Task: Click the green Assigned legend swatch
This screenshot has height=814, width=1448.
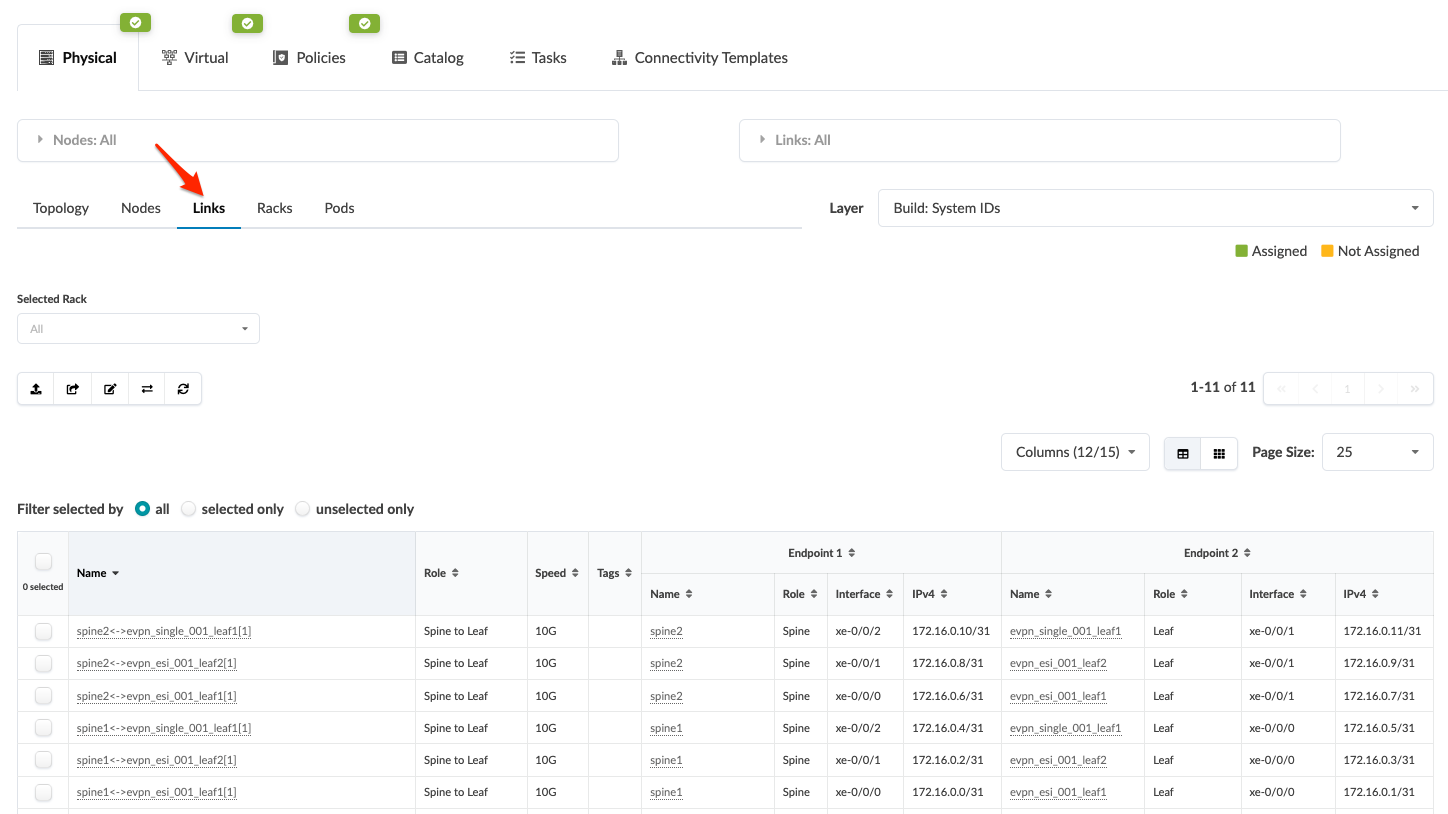Action: pyautogui.click(x=1242, y=251)
